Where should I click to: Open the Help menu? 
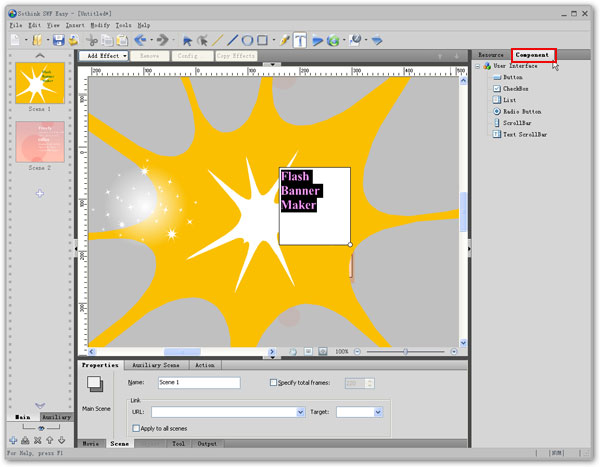pos(144,25)
